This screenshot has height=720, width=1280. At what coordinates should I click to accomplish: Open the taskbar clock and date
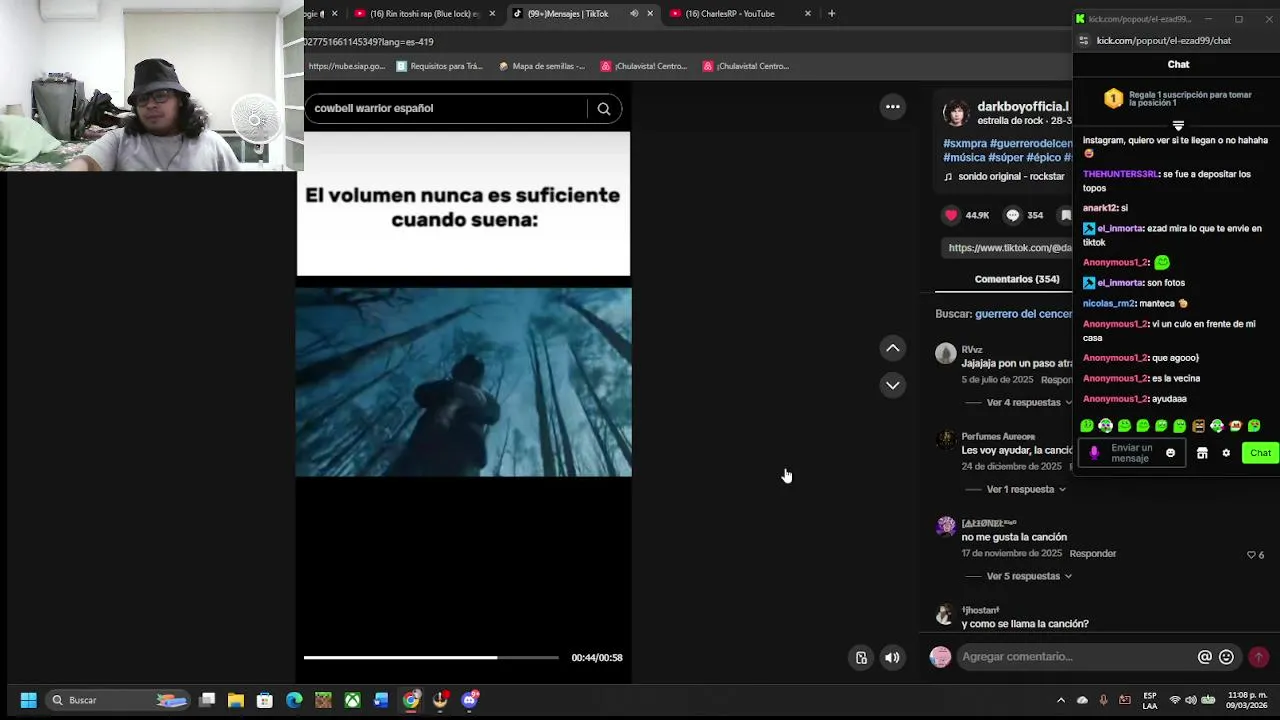pyautogui.click(x=1247, y=700)
